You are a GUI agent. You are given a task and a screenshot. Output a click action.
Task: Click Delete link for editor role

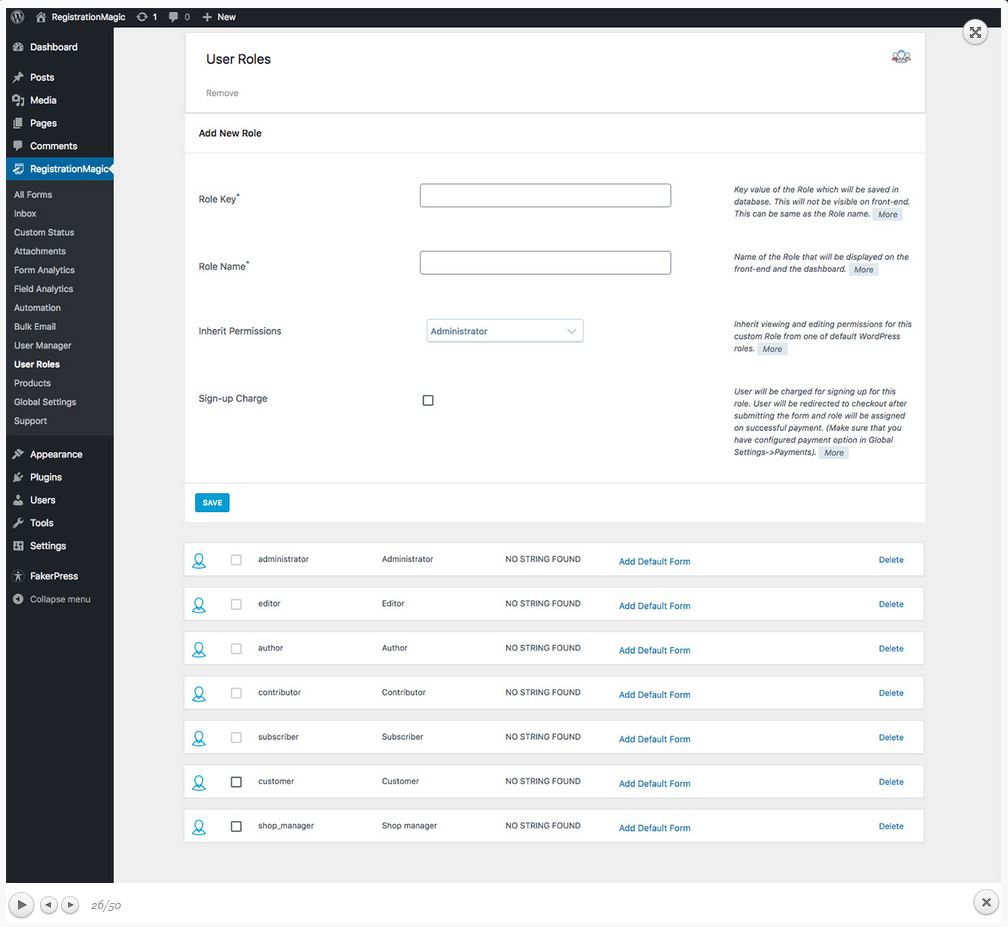891,604
